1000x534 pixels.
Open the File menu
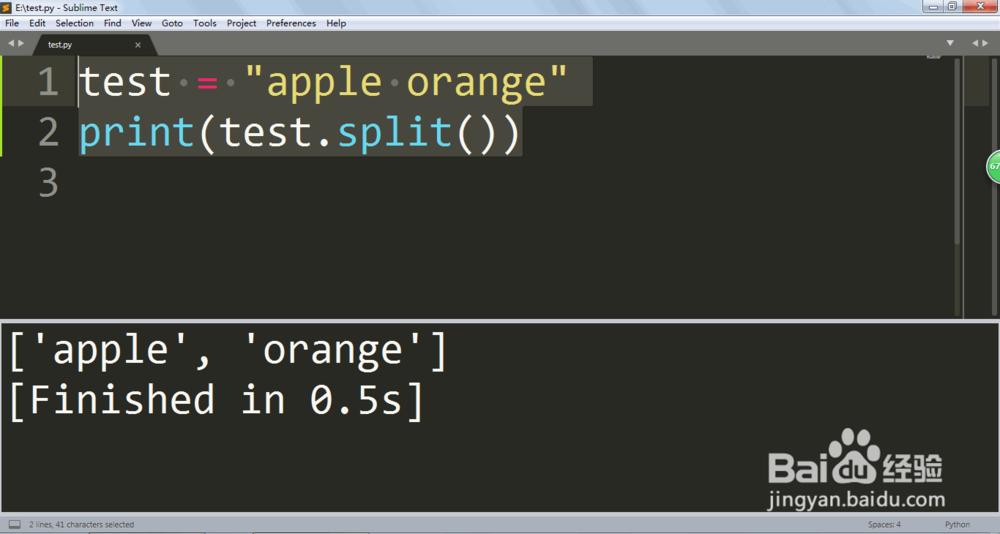(x=12, y=23)
